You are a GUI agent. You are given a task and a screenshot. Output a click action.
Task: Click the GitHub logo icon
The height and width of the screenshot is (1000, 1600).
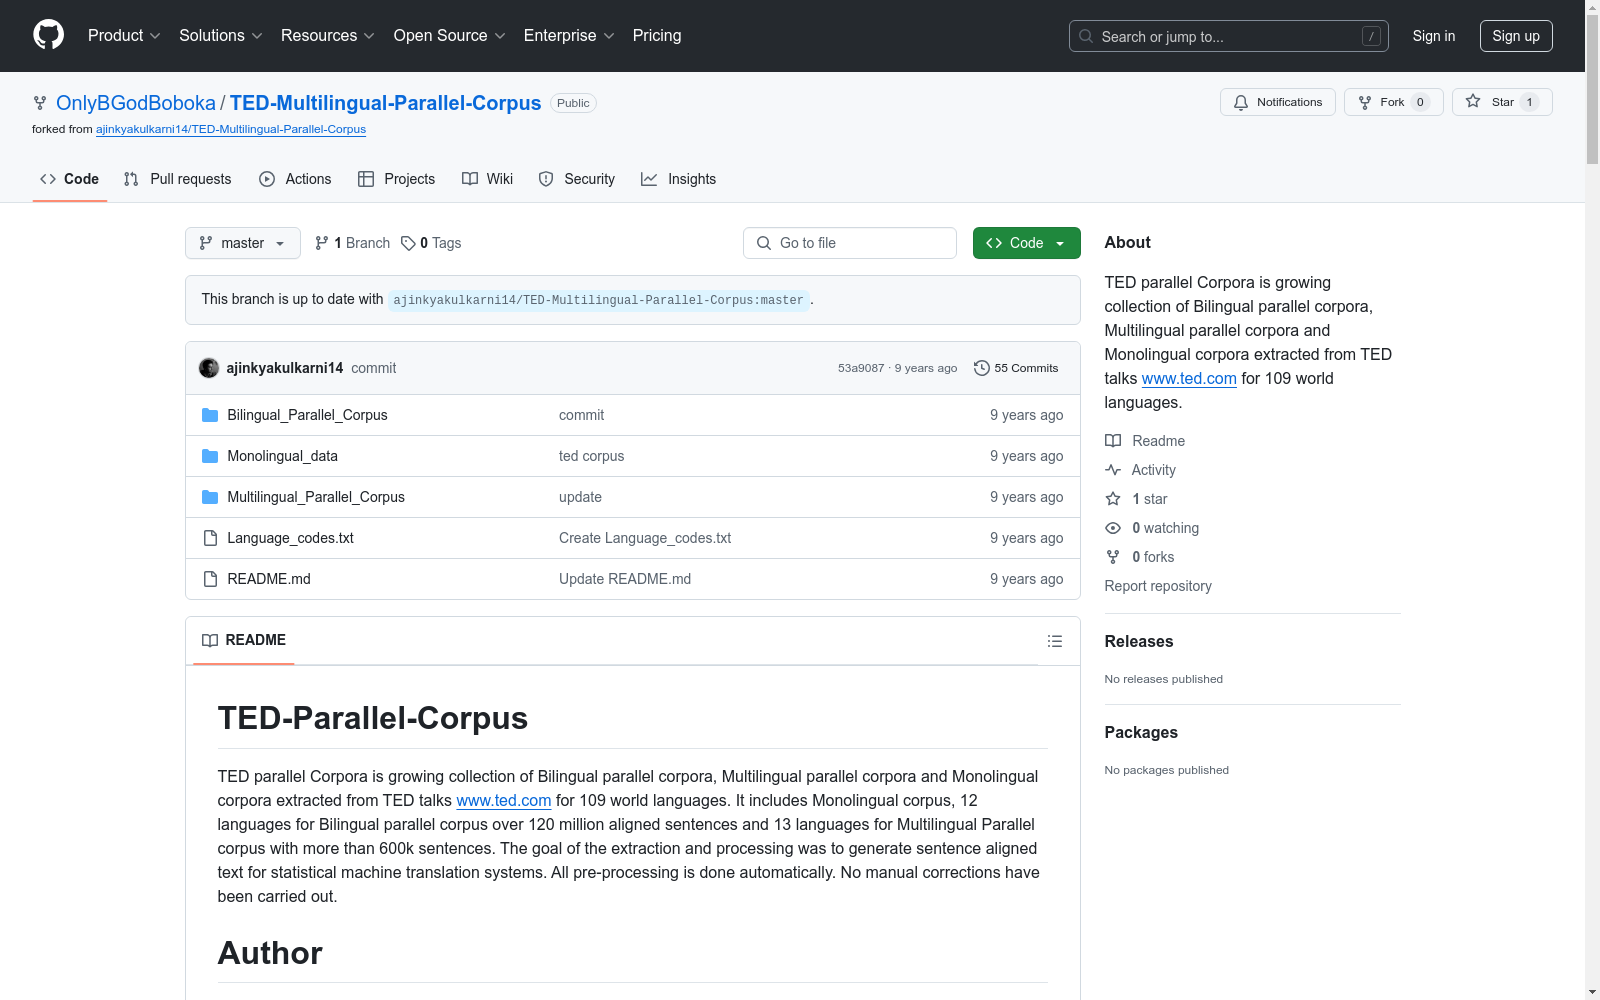click(48, 35)
